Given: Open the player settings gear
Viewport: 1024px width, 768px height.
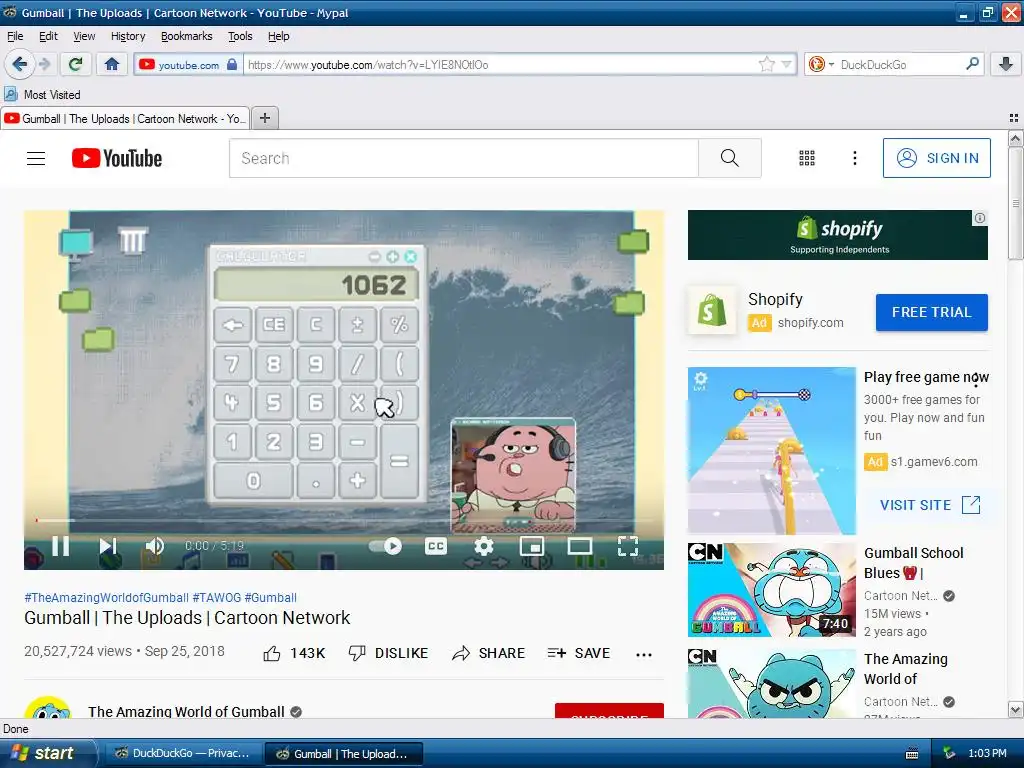Looking at the screenshot, I should click(483, 546).
